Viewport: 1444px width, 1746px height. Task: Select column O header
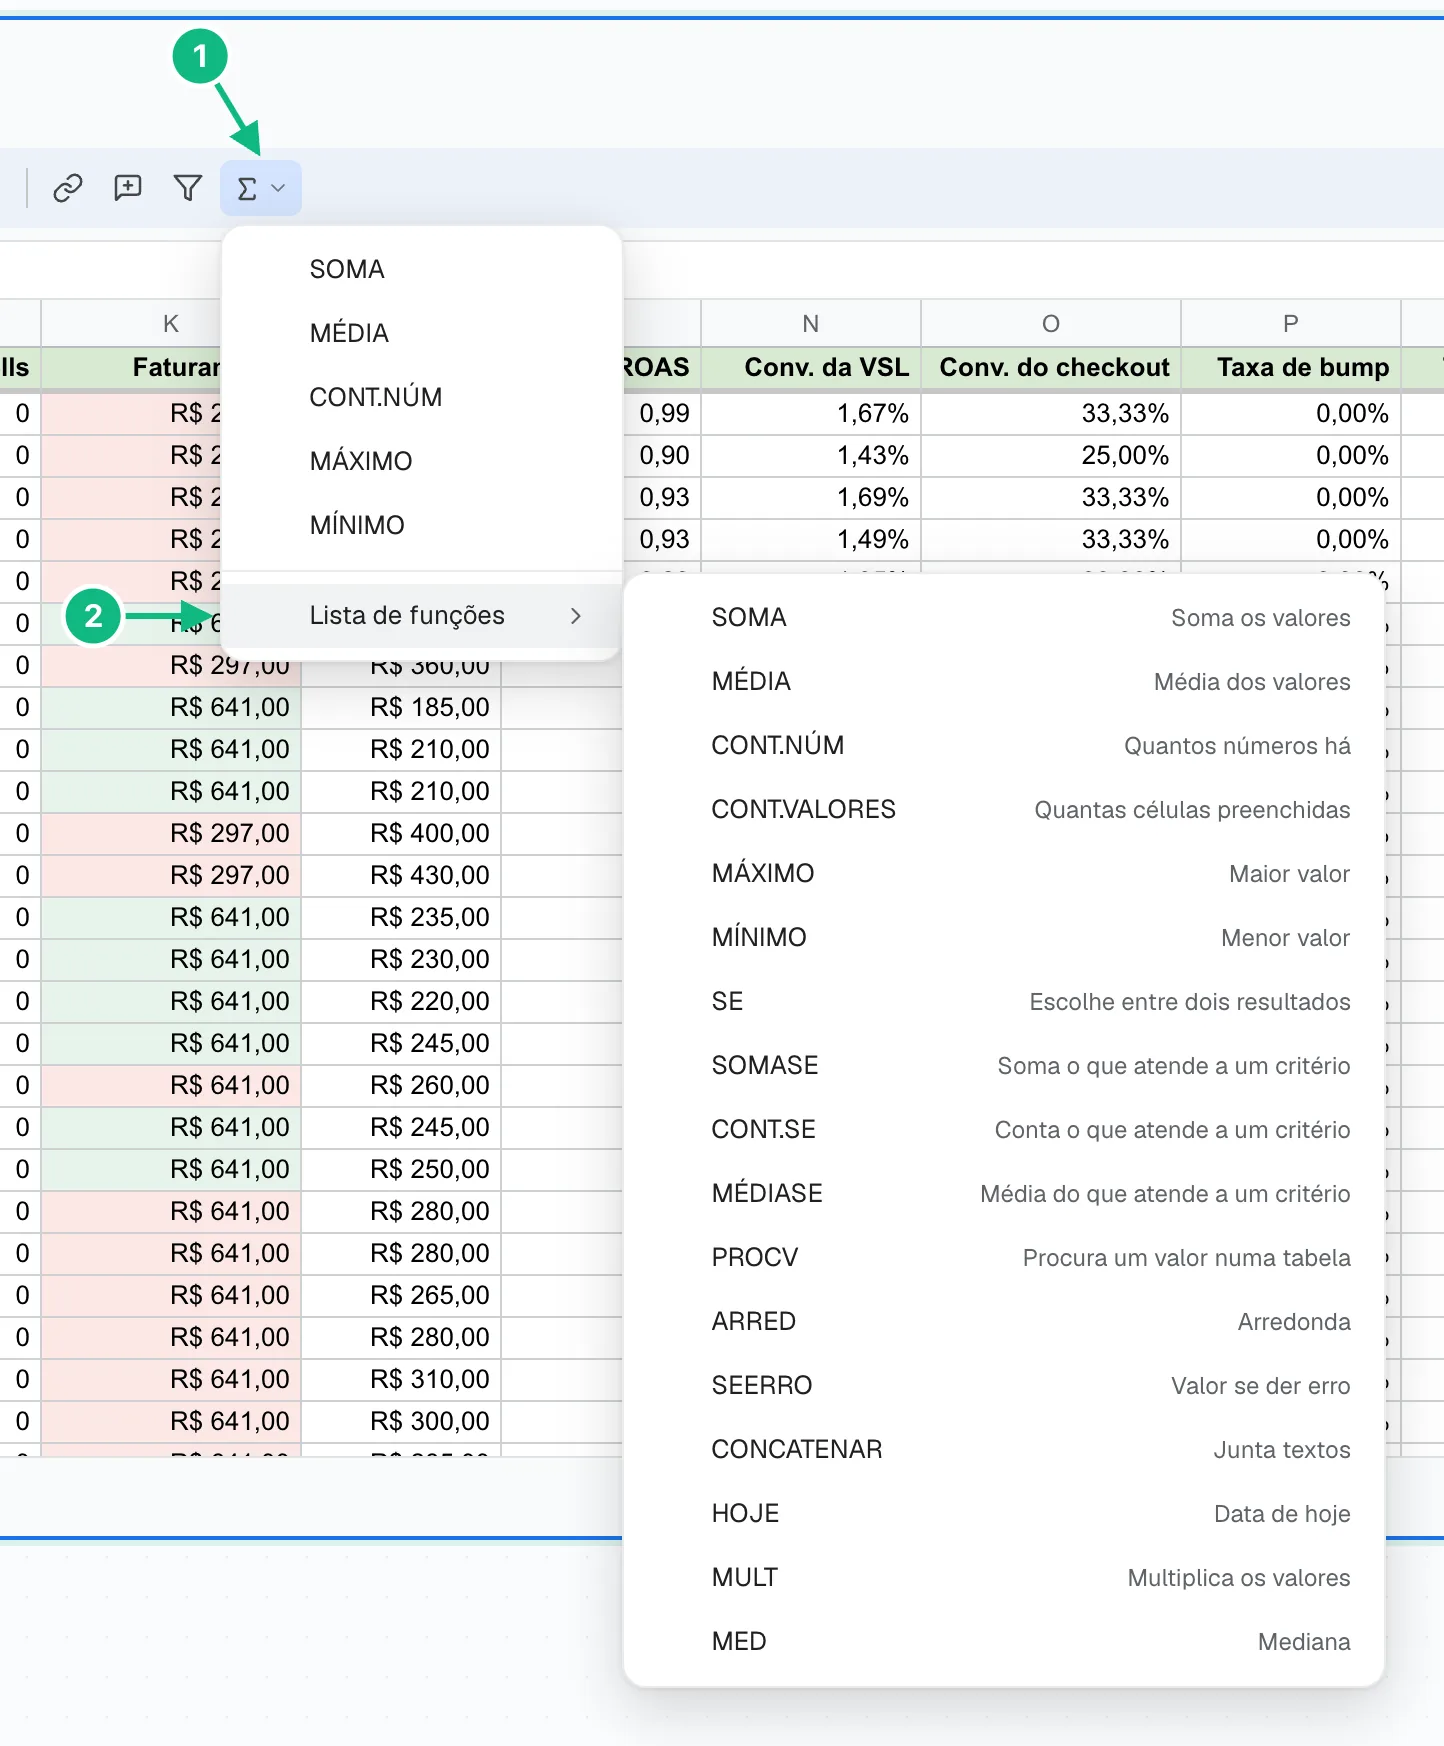coord(1051,323)
